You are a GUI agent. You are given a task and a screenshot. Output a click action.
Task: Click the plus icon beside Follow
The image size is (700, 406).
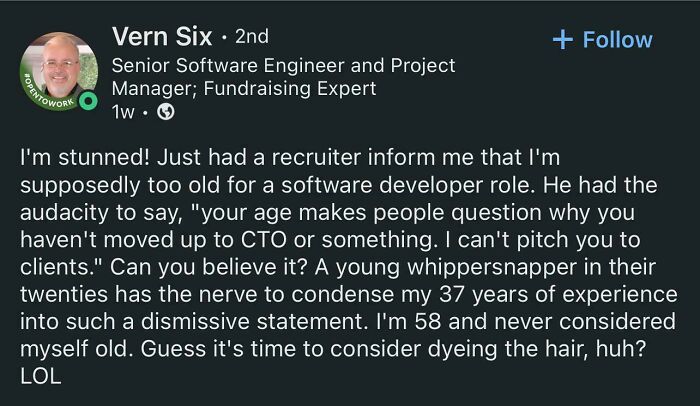pos(564,40)
